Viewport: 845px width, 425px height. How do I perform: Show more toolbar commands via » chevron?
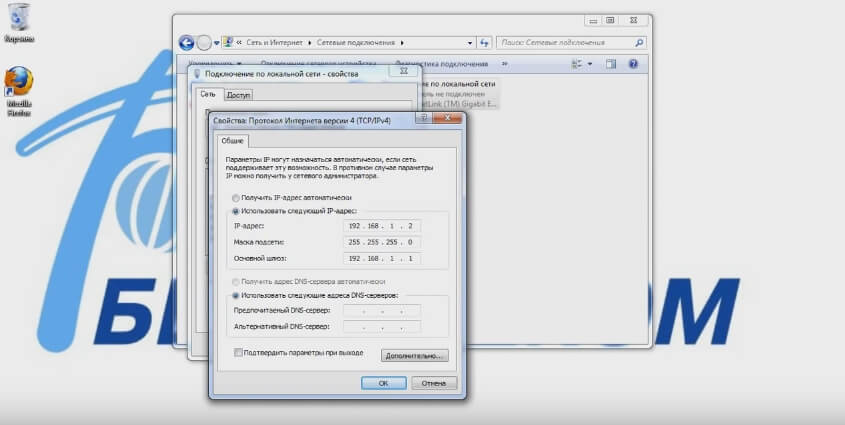coord(505,64)
